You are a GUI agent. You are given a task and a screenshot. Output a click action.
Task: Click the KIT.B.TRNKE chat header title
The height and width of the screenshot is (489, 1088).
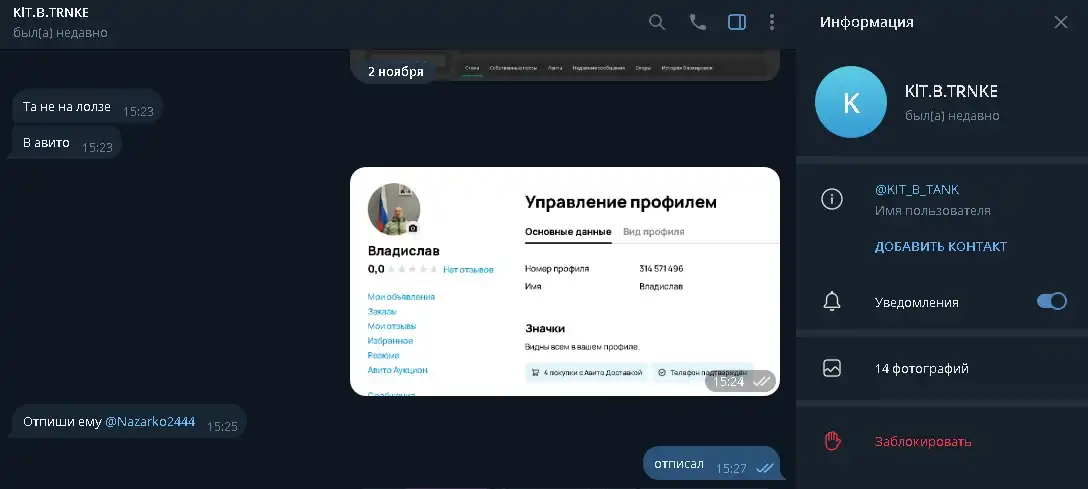pos(51,13)
